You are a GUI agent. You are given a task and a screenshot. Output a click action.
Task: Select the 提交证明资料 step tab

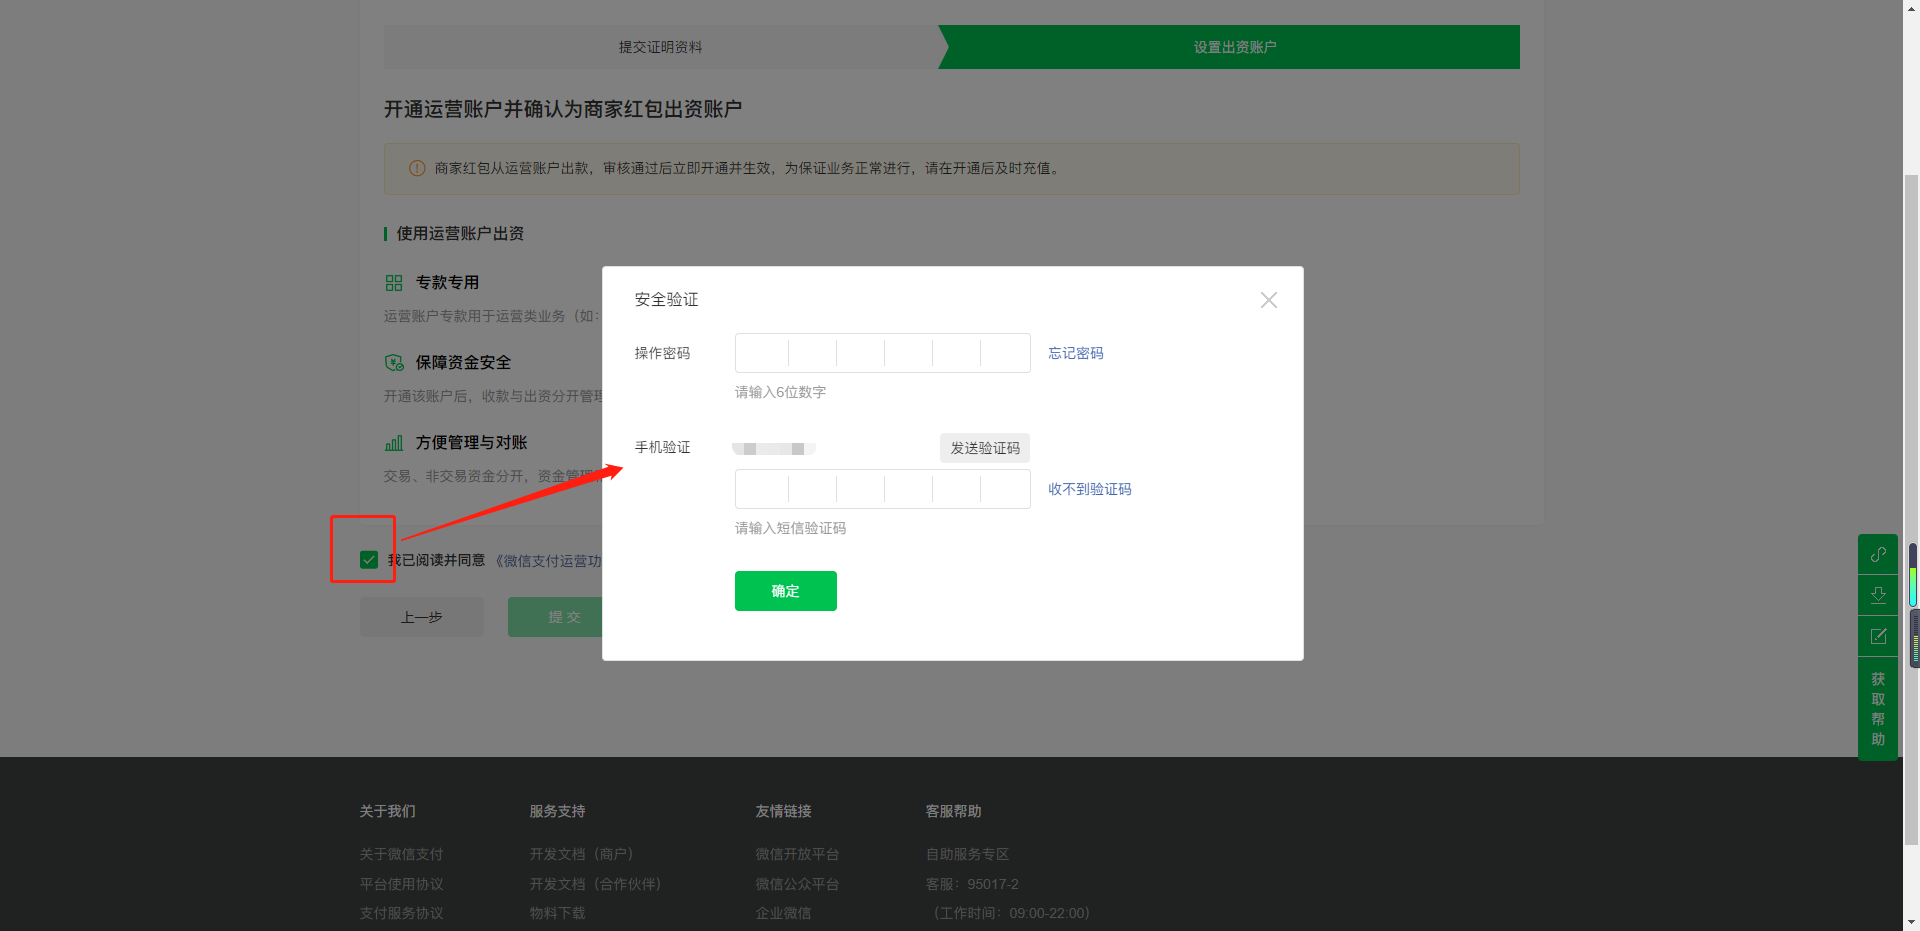pyautogui.click(x=660, y=47)
